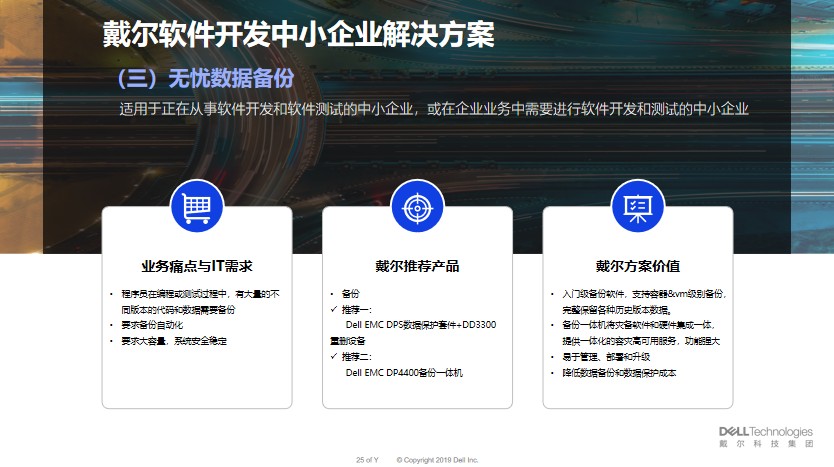
Task: Select the main title 戴尔软件开发中小企业解决方案
Action: click(298, 35)
